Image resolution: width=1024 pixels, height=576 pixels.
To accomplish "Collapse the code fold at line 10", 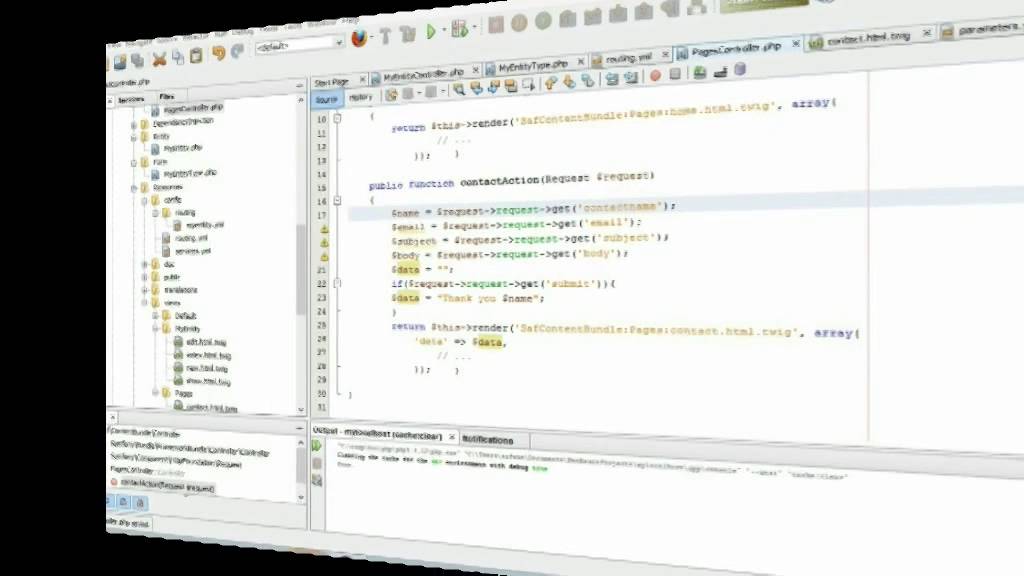I will [337, 118].
